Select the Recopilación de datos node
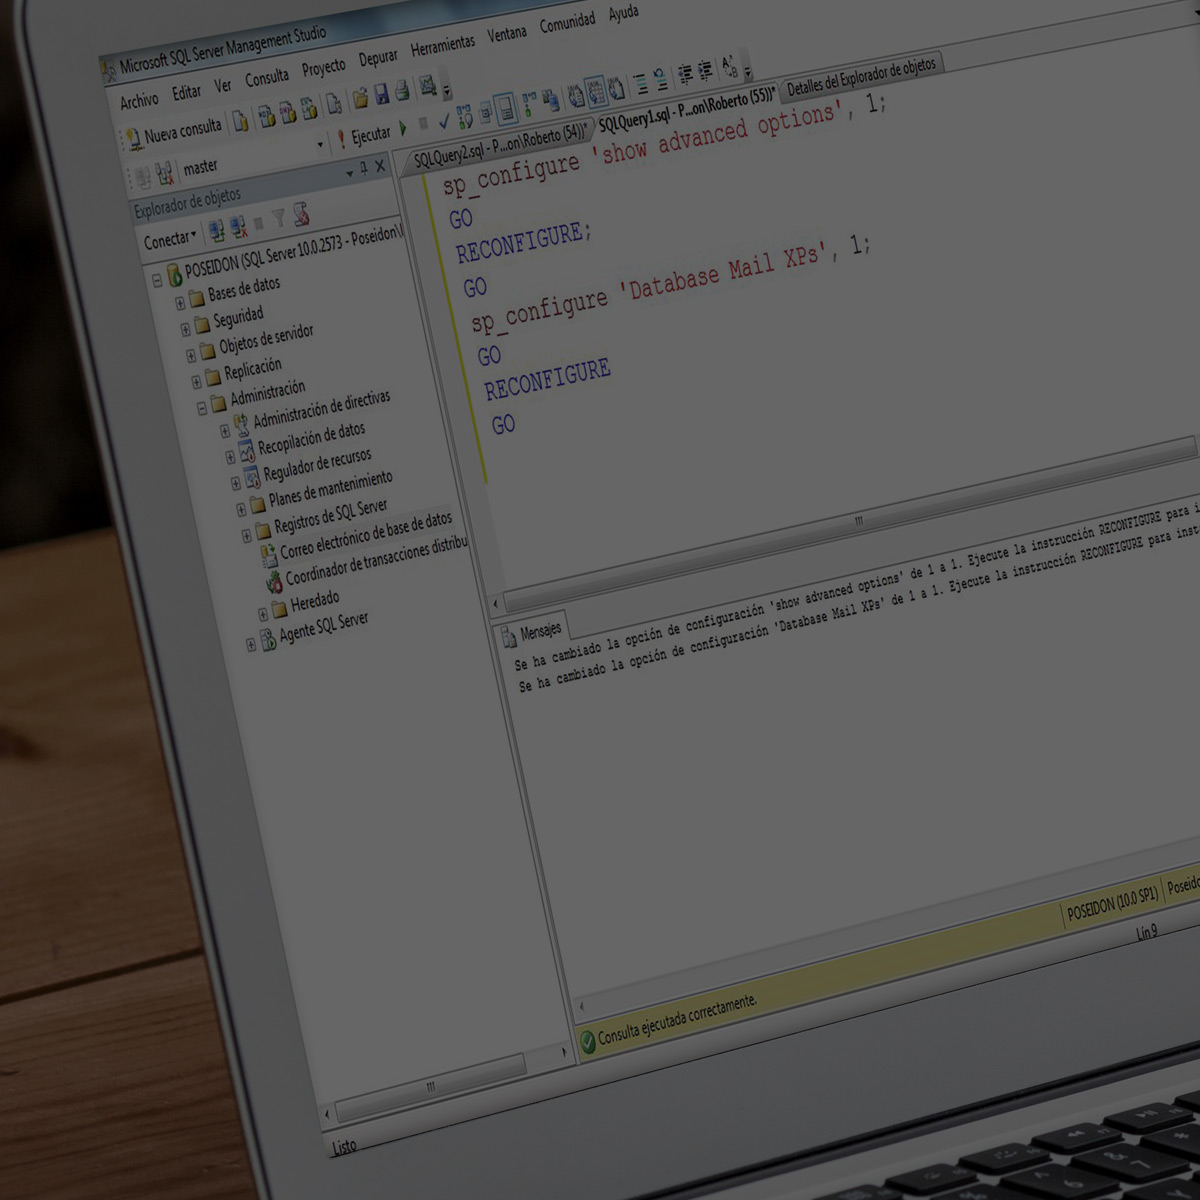Screen dimensions: 1200x1200 [x=311, y=439]
